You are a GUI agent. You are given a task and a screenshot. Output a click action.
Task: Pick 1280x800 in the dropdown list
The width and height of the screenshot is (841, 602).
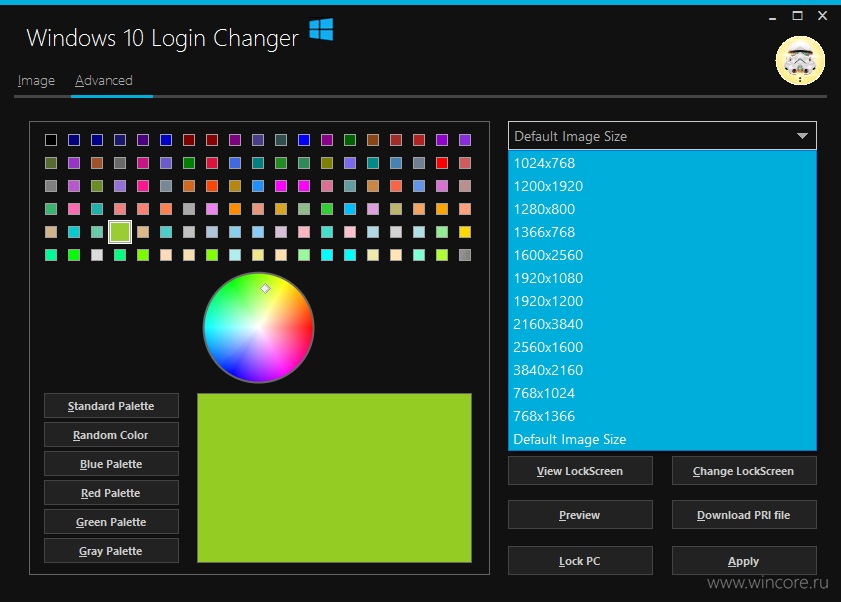click(x=662, y=209)
